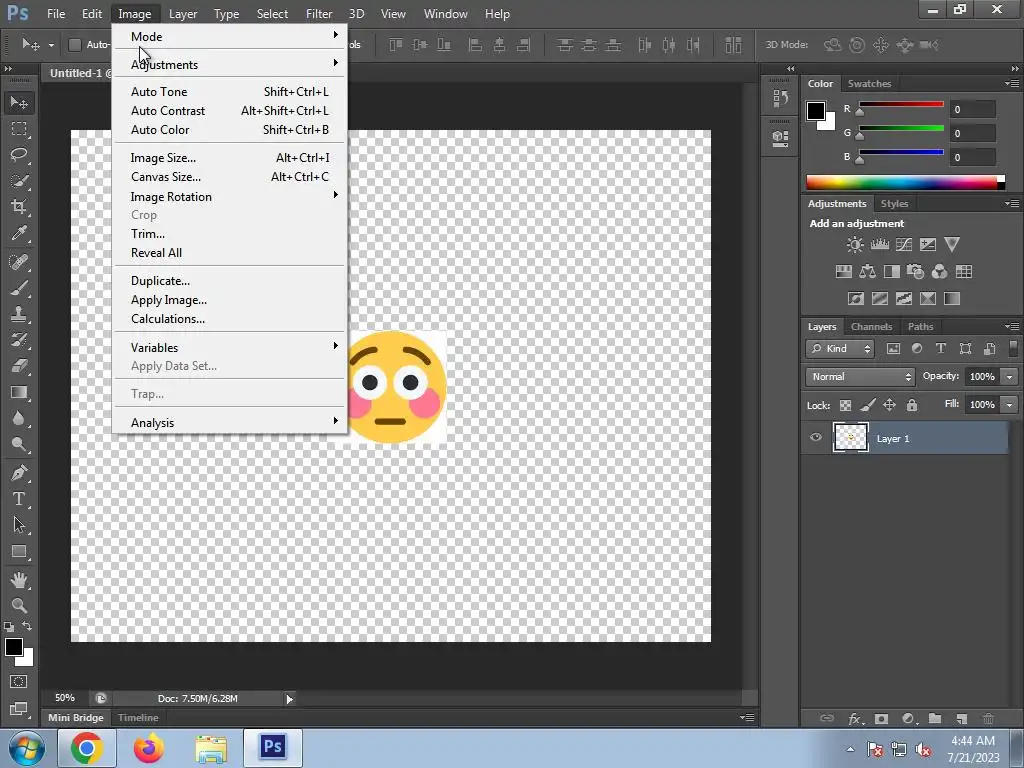
Task: Choose Image Size menu entry
Action: [229, 157]
